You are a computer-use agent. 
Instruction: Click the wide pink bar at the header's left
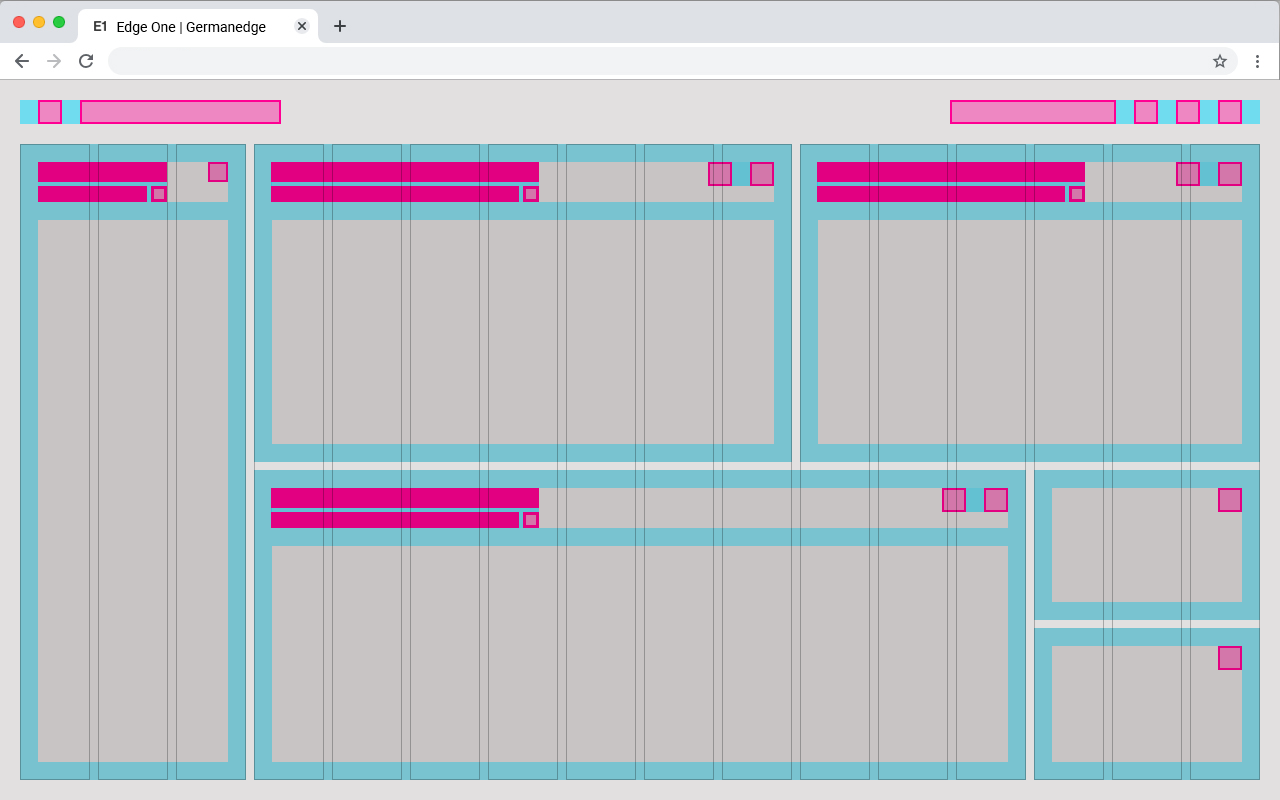[x=180, y=112]
